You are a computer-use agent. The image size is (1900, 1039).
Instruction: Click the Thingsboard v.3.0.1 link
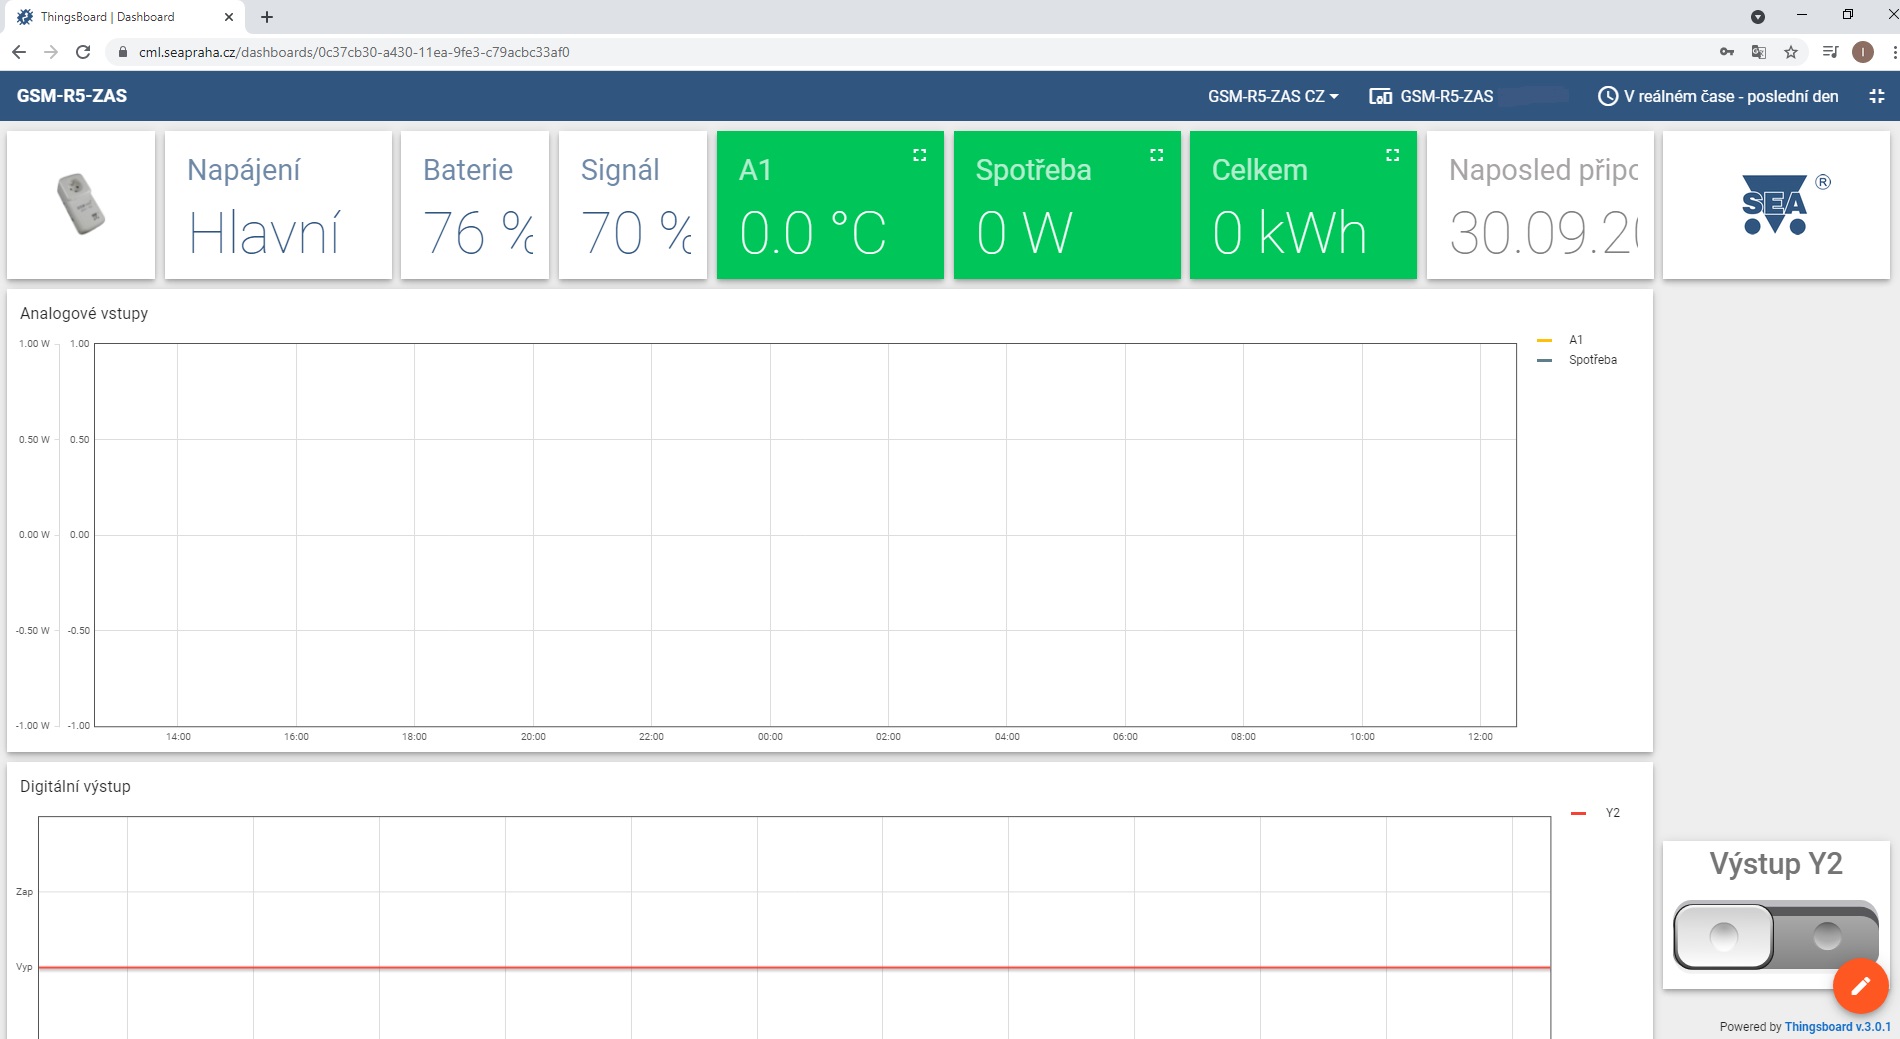tap(1837, 1027)
